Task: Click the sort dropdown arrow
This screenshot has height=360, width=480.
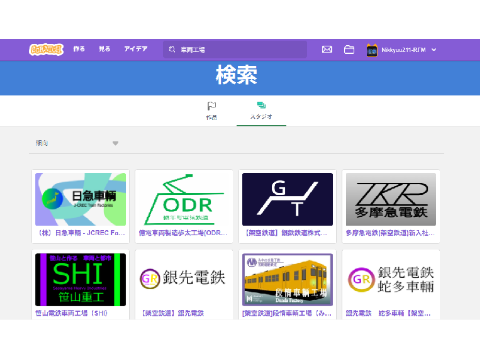Action: (x=115, y=143)
